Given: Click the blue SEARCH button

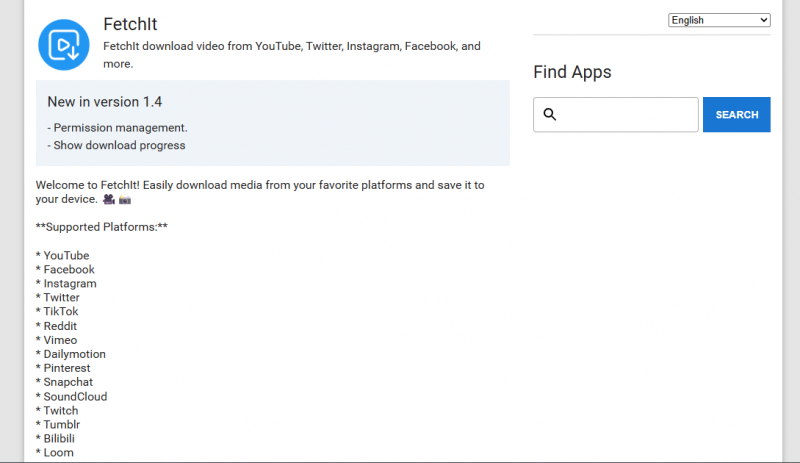Looking at the screenshot, I should click(736, 114).
